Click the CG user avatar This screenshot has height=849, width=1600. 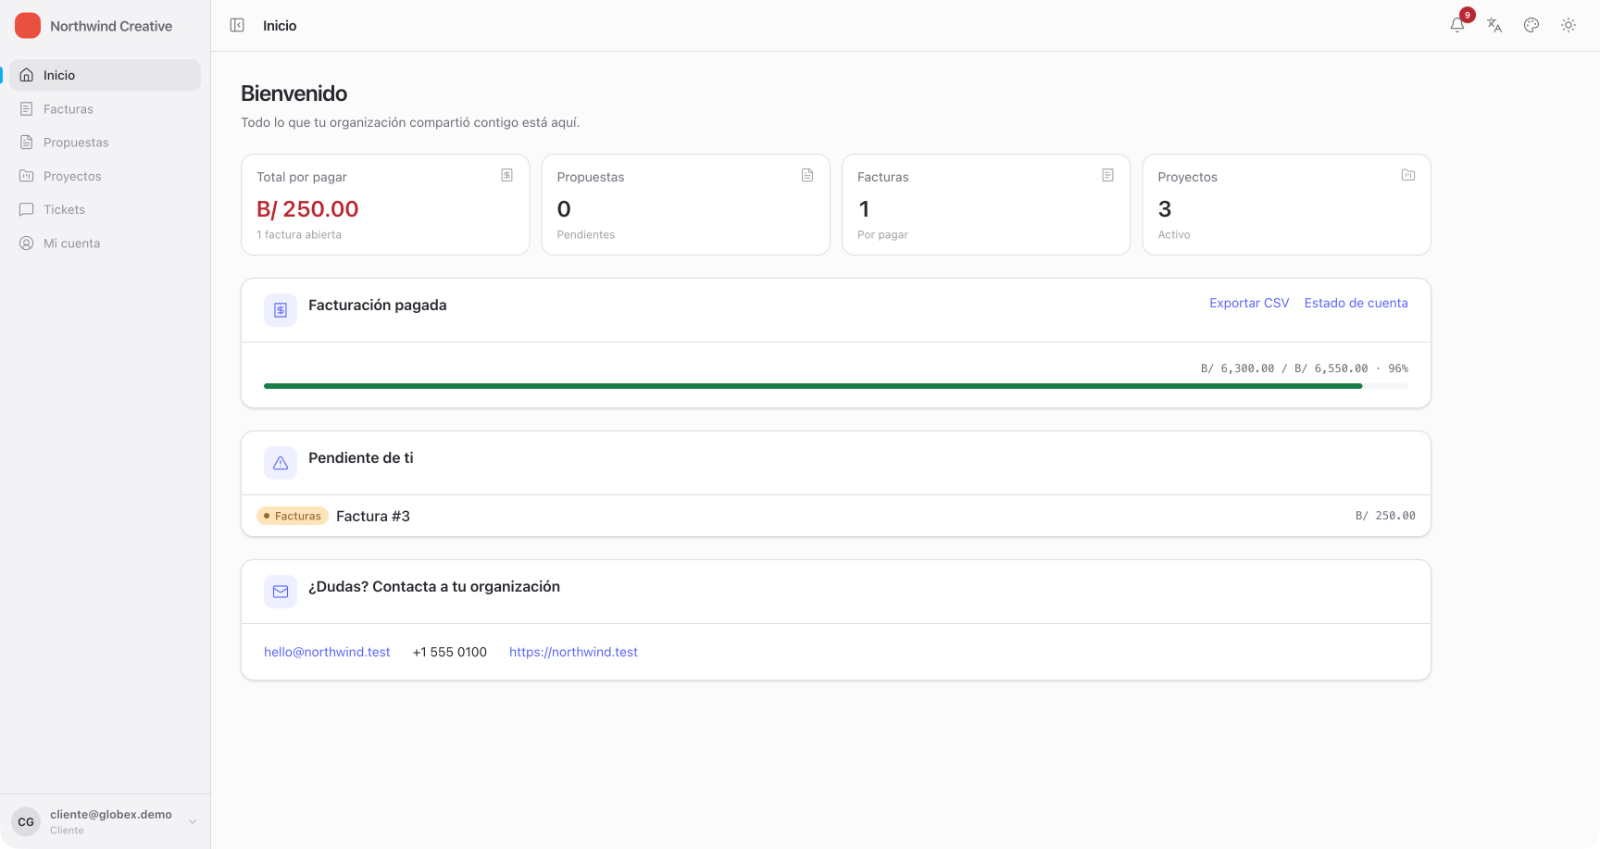coord(26,822)
